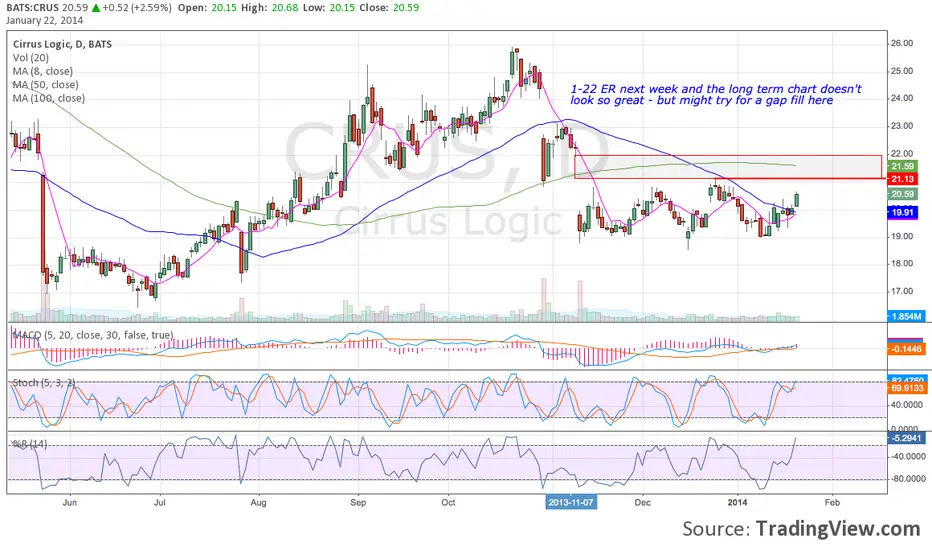This screenshot has height=550, width=932.
Task: Click the 2014 label on time axis
Action: [x=738, y=502]
